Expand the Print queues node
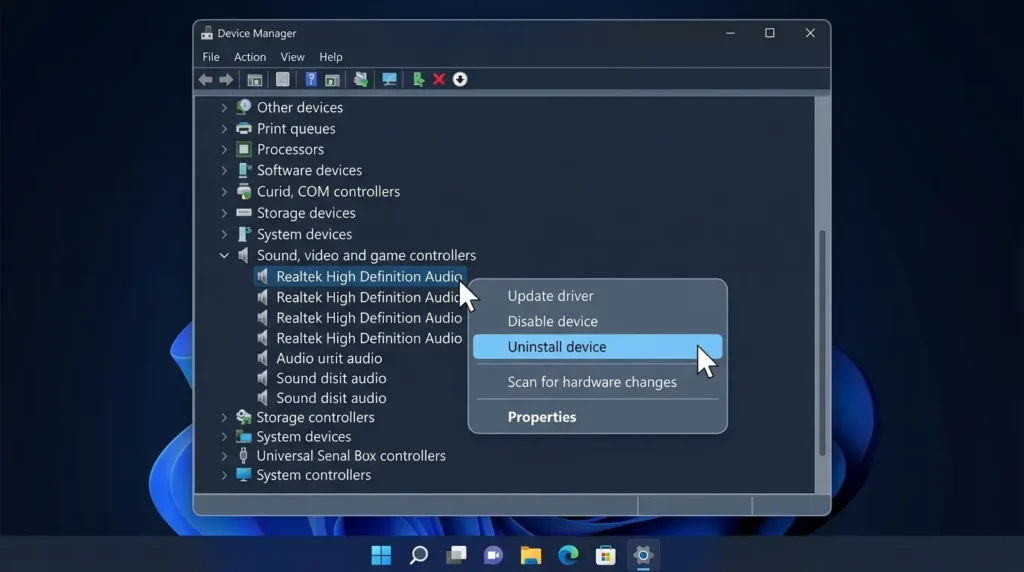This screenshot has height=572, width=1024. click(x=224, y=129)
